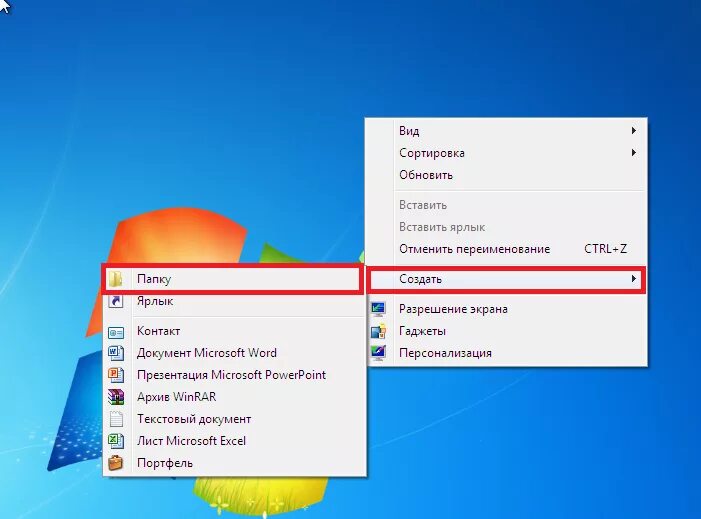
Task: Create a new Контакт
Action: pyautogui.click(x=234, y=331)
